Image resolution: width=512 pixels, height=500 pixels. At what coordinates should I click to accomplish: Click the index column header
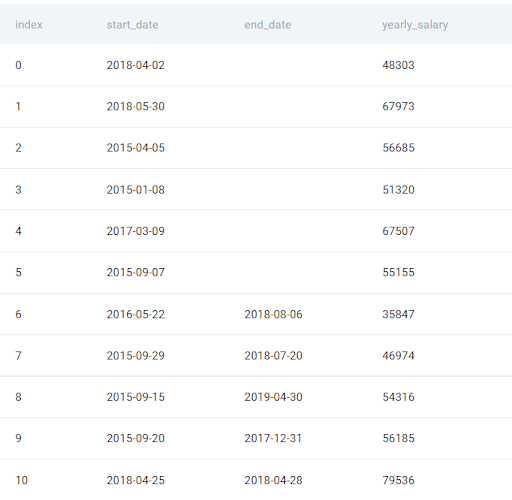point(29,25)
